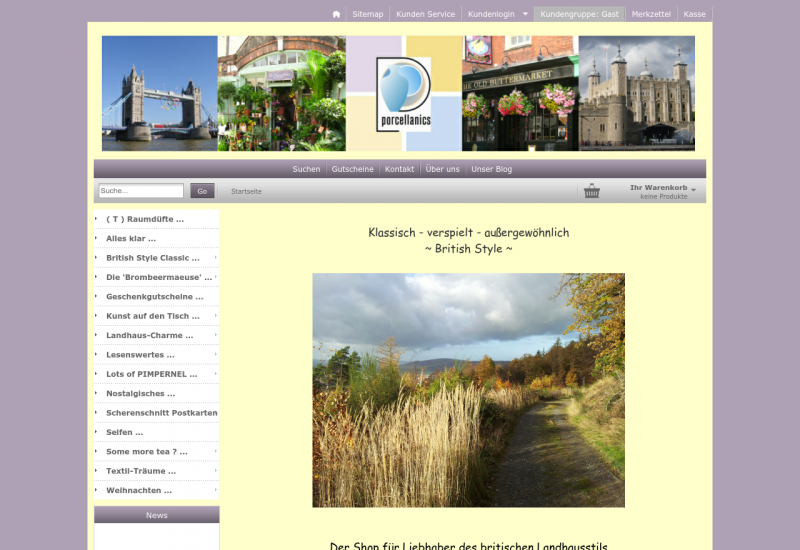800x550 pixels.
Task: Expand the Kunst auf den Tisch category arrow
Action: point(215,316)
